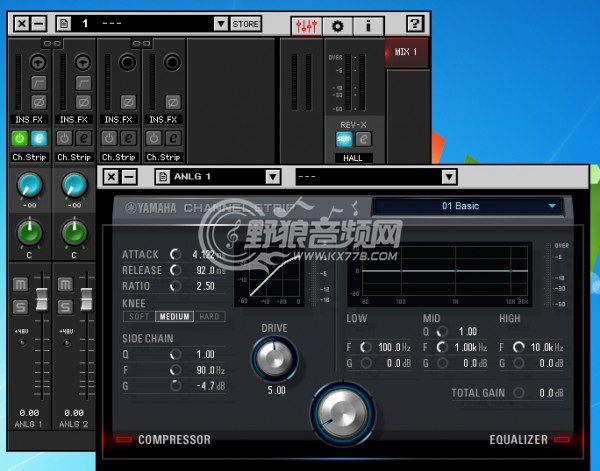The width and height of the screenshot is (600, 471).
Task: Click the help question mark icon
Action: pyautogui.click(x=414, y=24)
